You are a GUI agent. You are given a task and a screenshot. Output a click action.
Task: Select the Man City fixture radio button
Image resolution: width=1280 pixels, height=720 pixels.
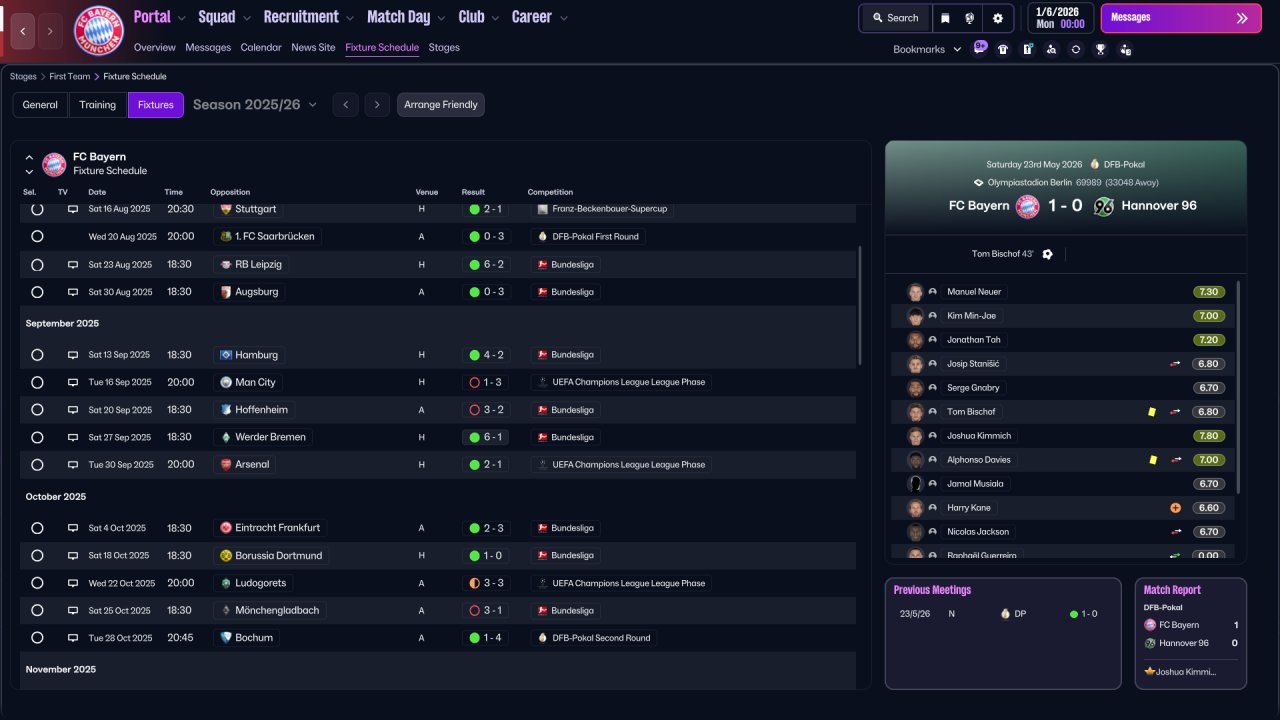coord(37,382)
